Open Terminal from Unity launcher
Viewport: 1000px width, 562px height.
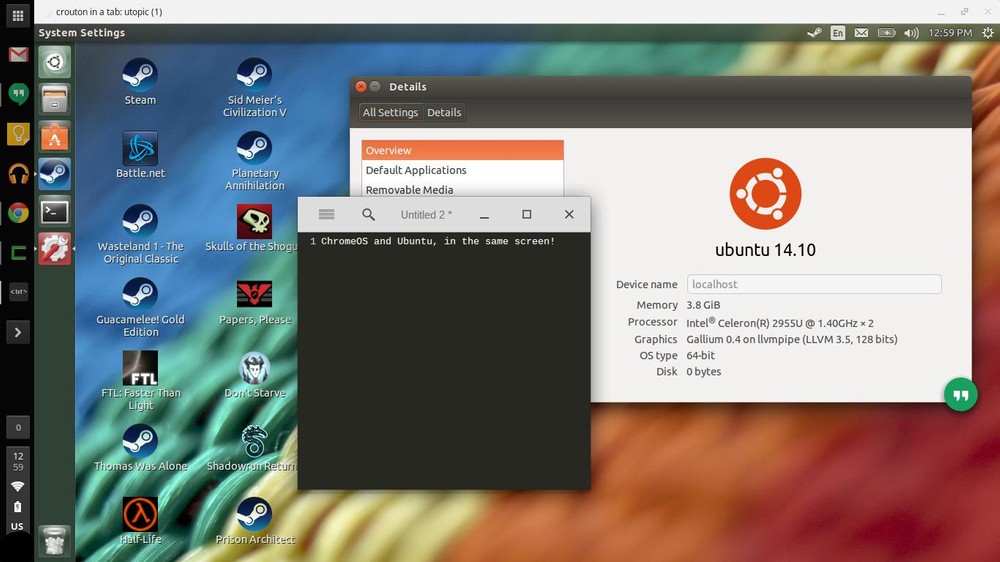point(54,211)
